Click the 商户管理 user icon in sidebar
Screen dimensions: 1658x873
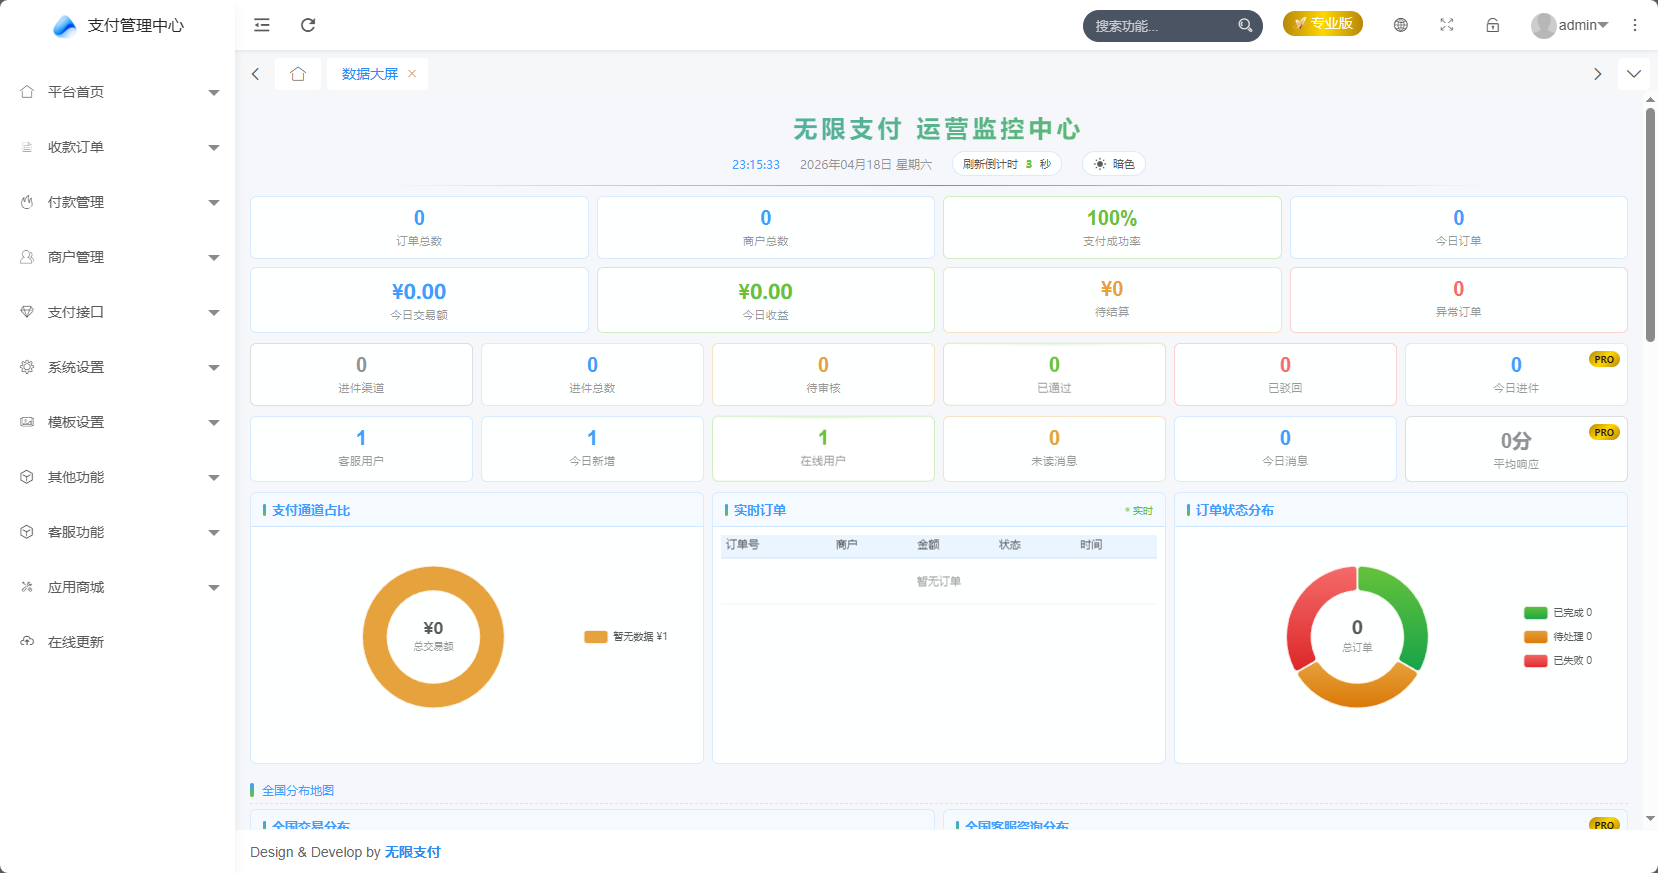(x=27, y=257)
